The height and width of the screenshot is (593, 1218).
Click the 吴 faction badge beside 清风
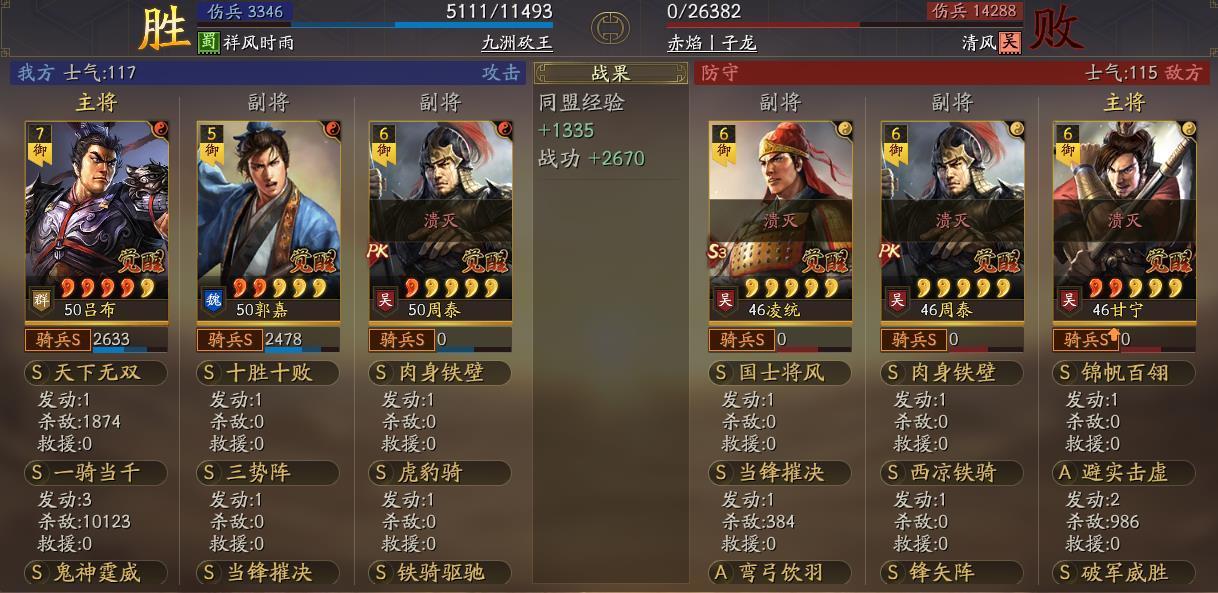1010,43
